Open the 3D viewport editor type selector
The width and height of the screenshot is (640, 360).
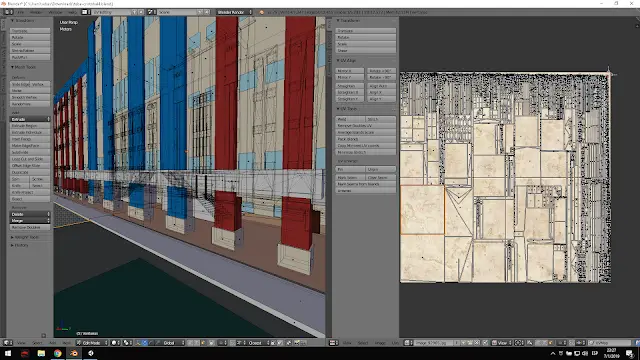point(8,343)
